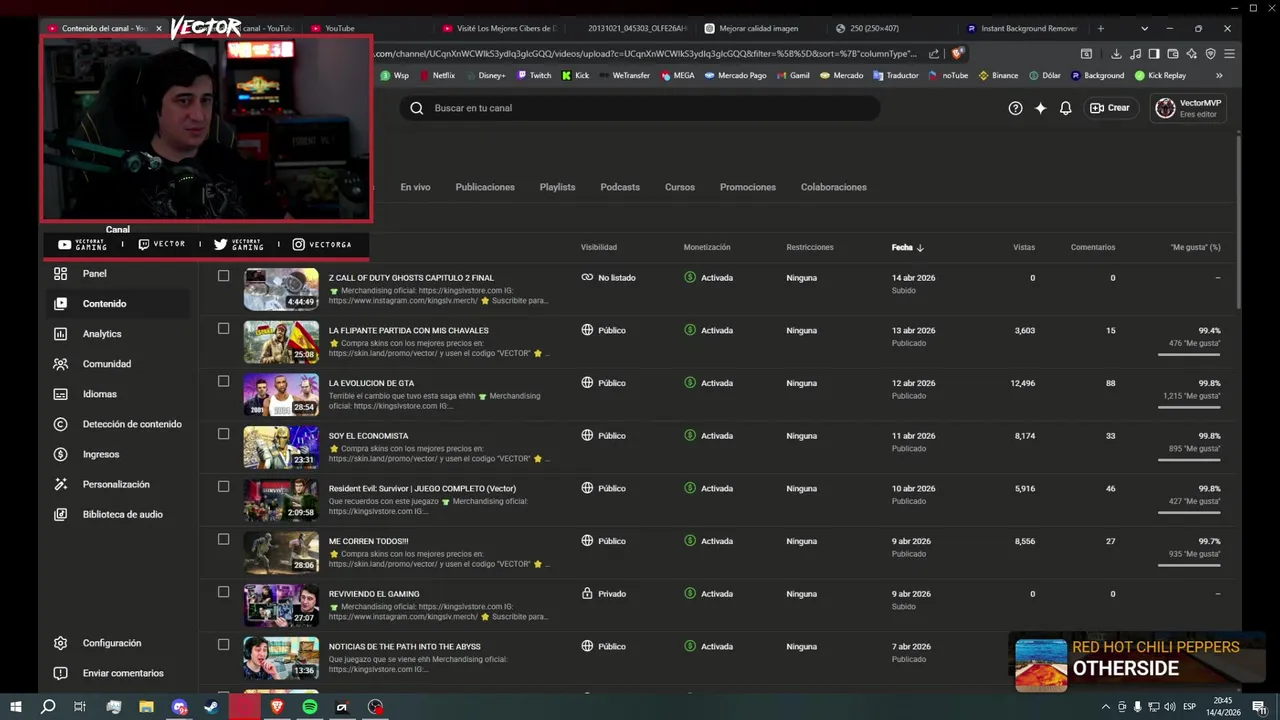Open Personalización wand icon in sidebar

pos(61,484)
